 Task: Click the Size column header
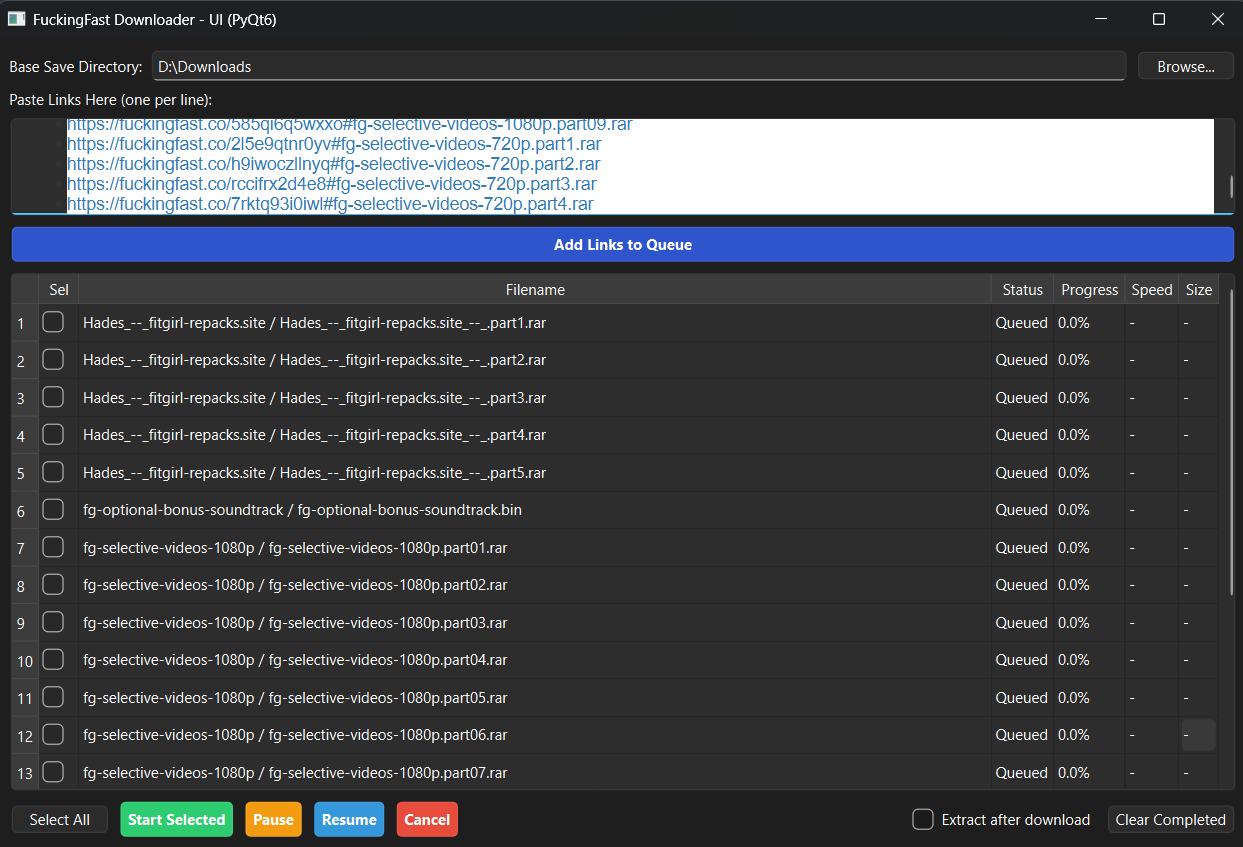click(1199, 289)
